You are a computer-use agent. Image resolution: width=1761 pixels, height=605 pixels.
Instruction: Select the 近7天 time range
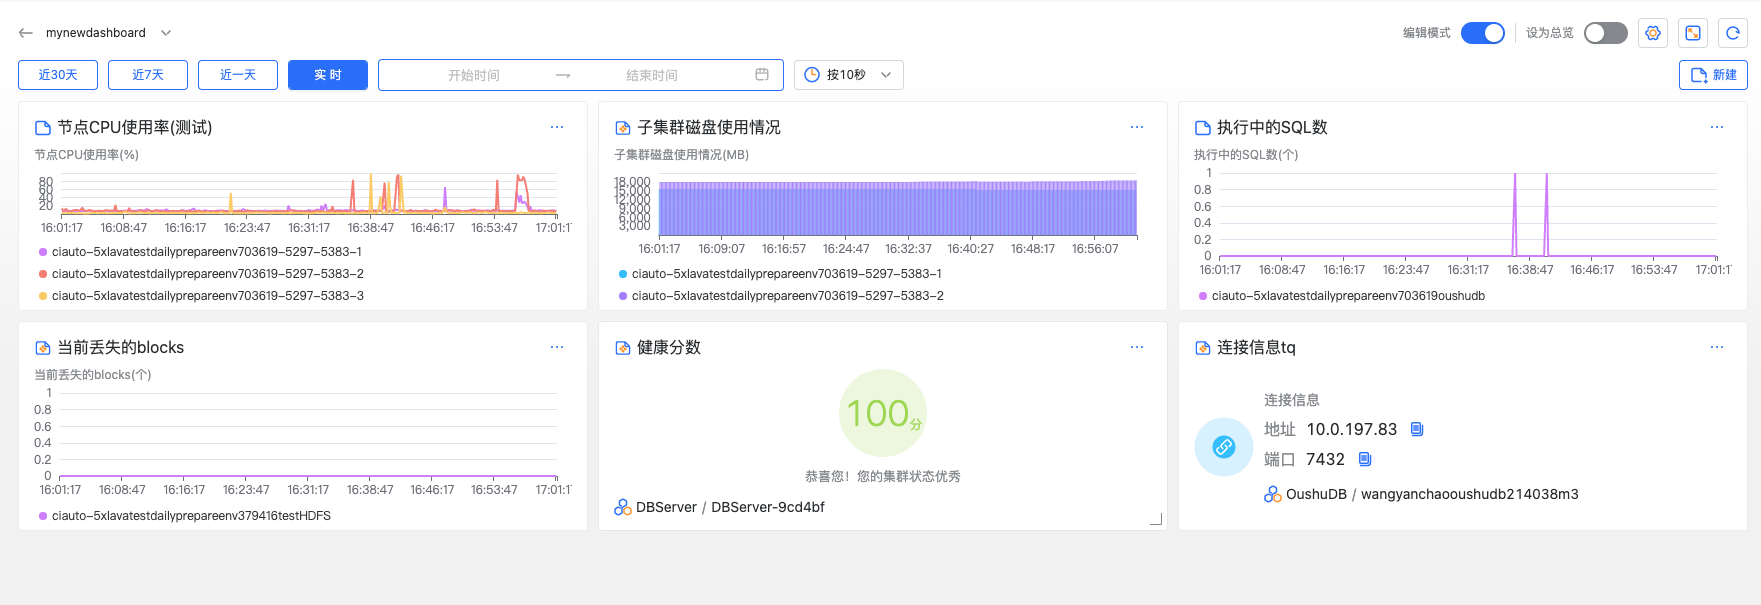click(x=148, y=75)
